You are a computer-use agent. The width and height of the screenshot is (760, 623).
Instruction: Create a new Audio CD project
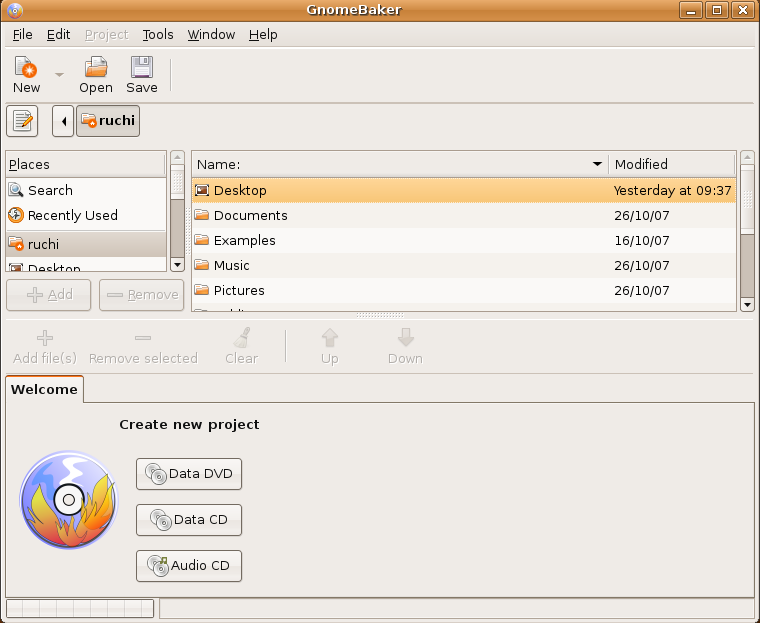[189, 566]
